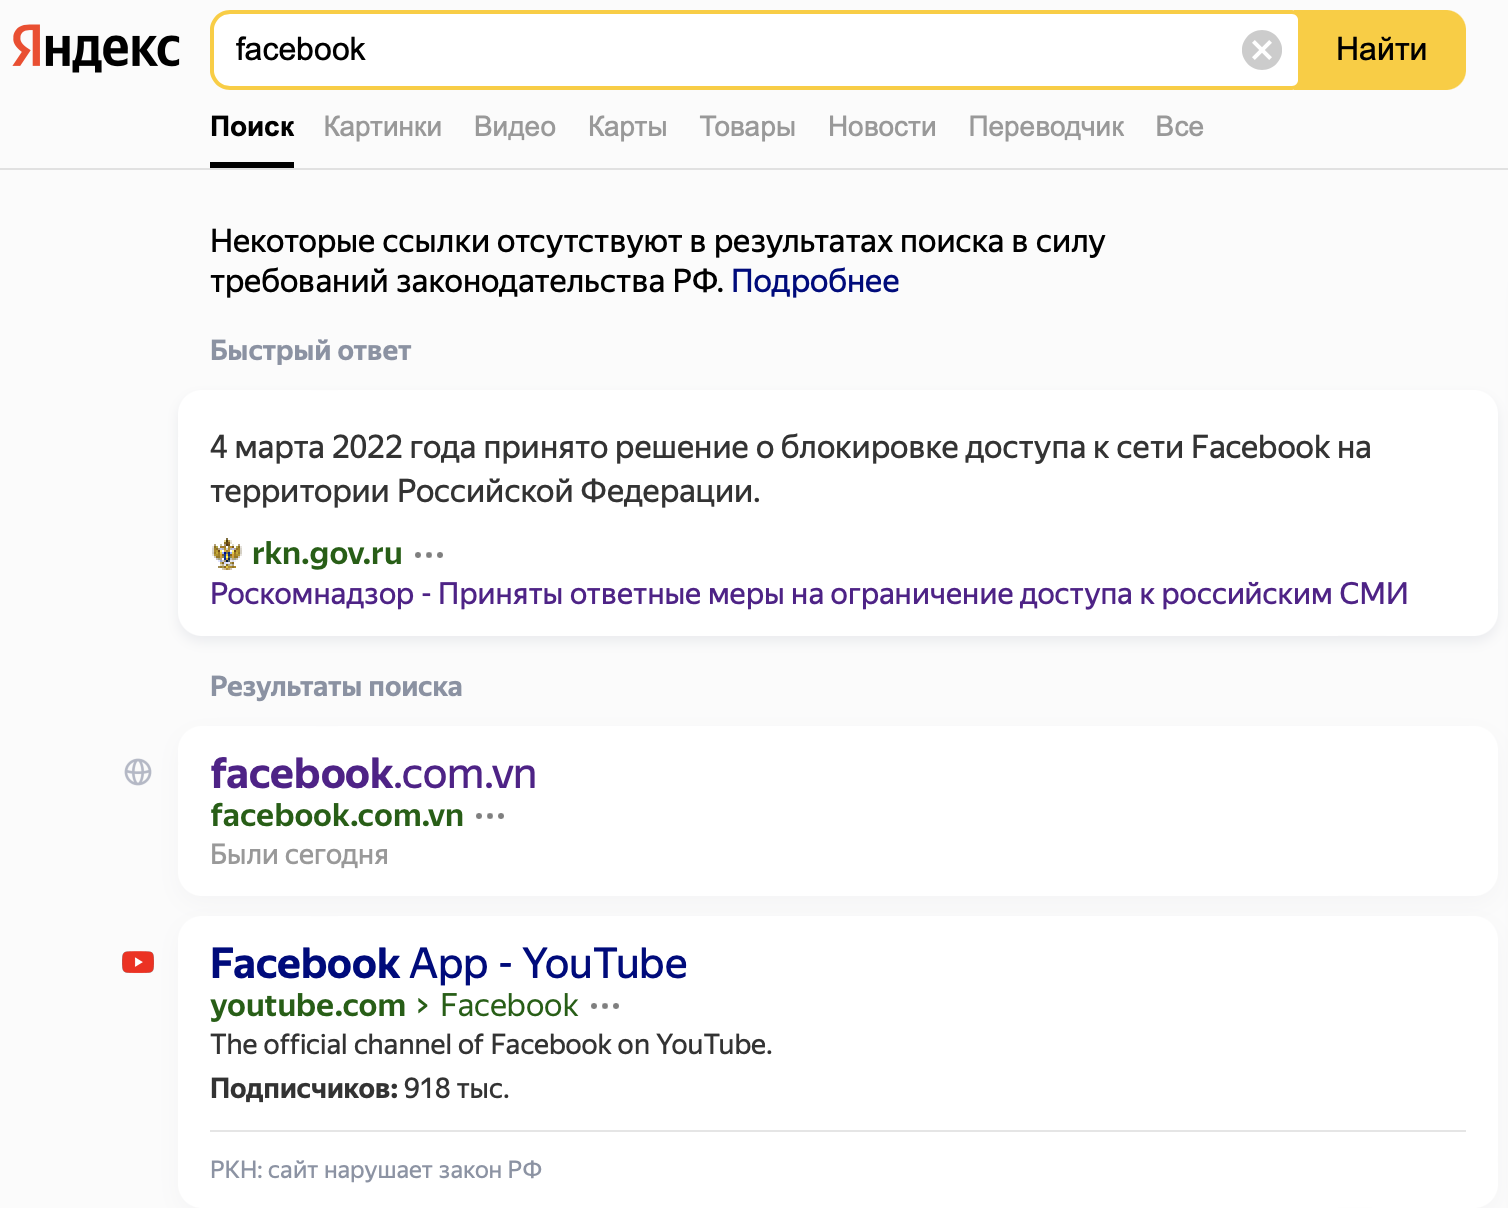Go to the Новости tab

tap(882, 127)
